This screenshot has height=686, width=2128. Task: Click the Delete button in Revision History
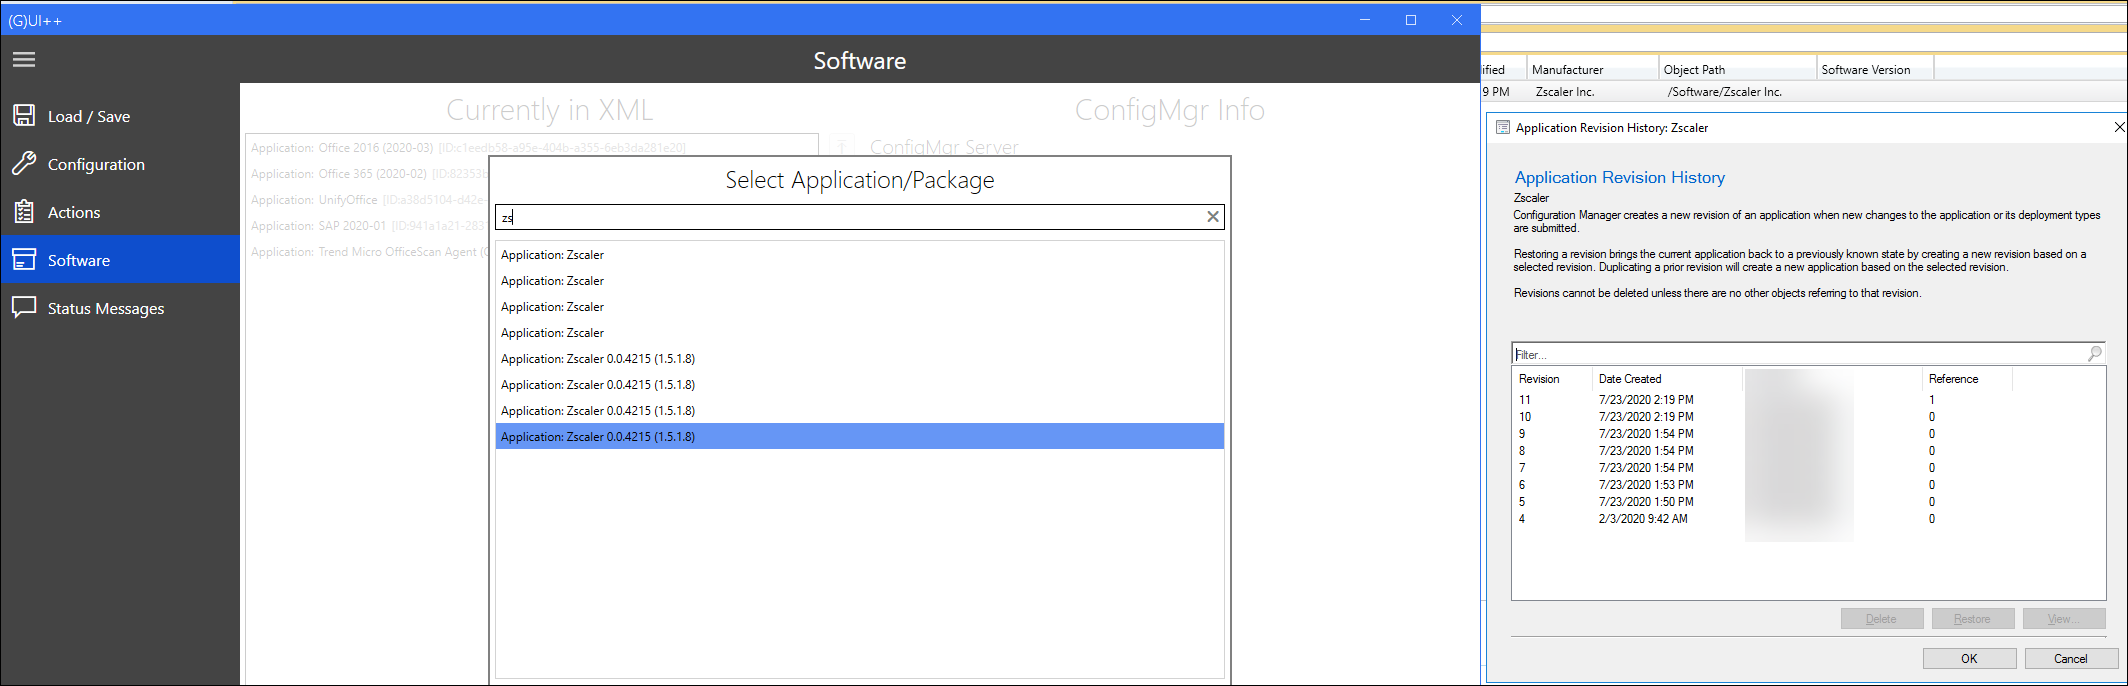click(1882, 619)
